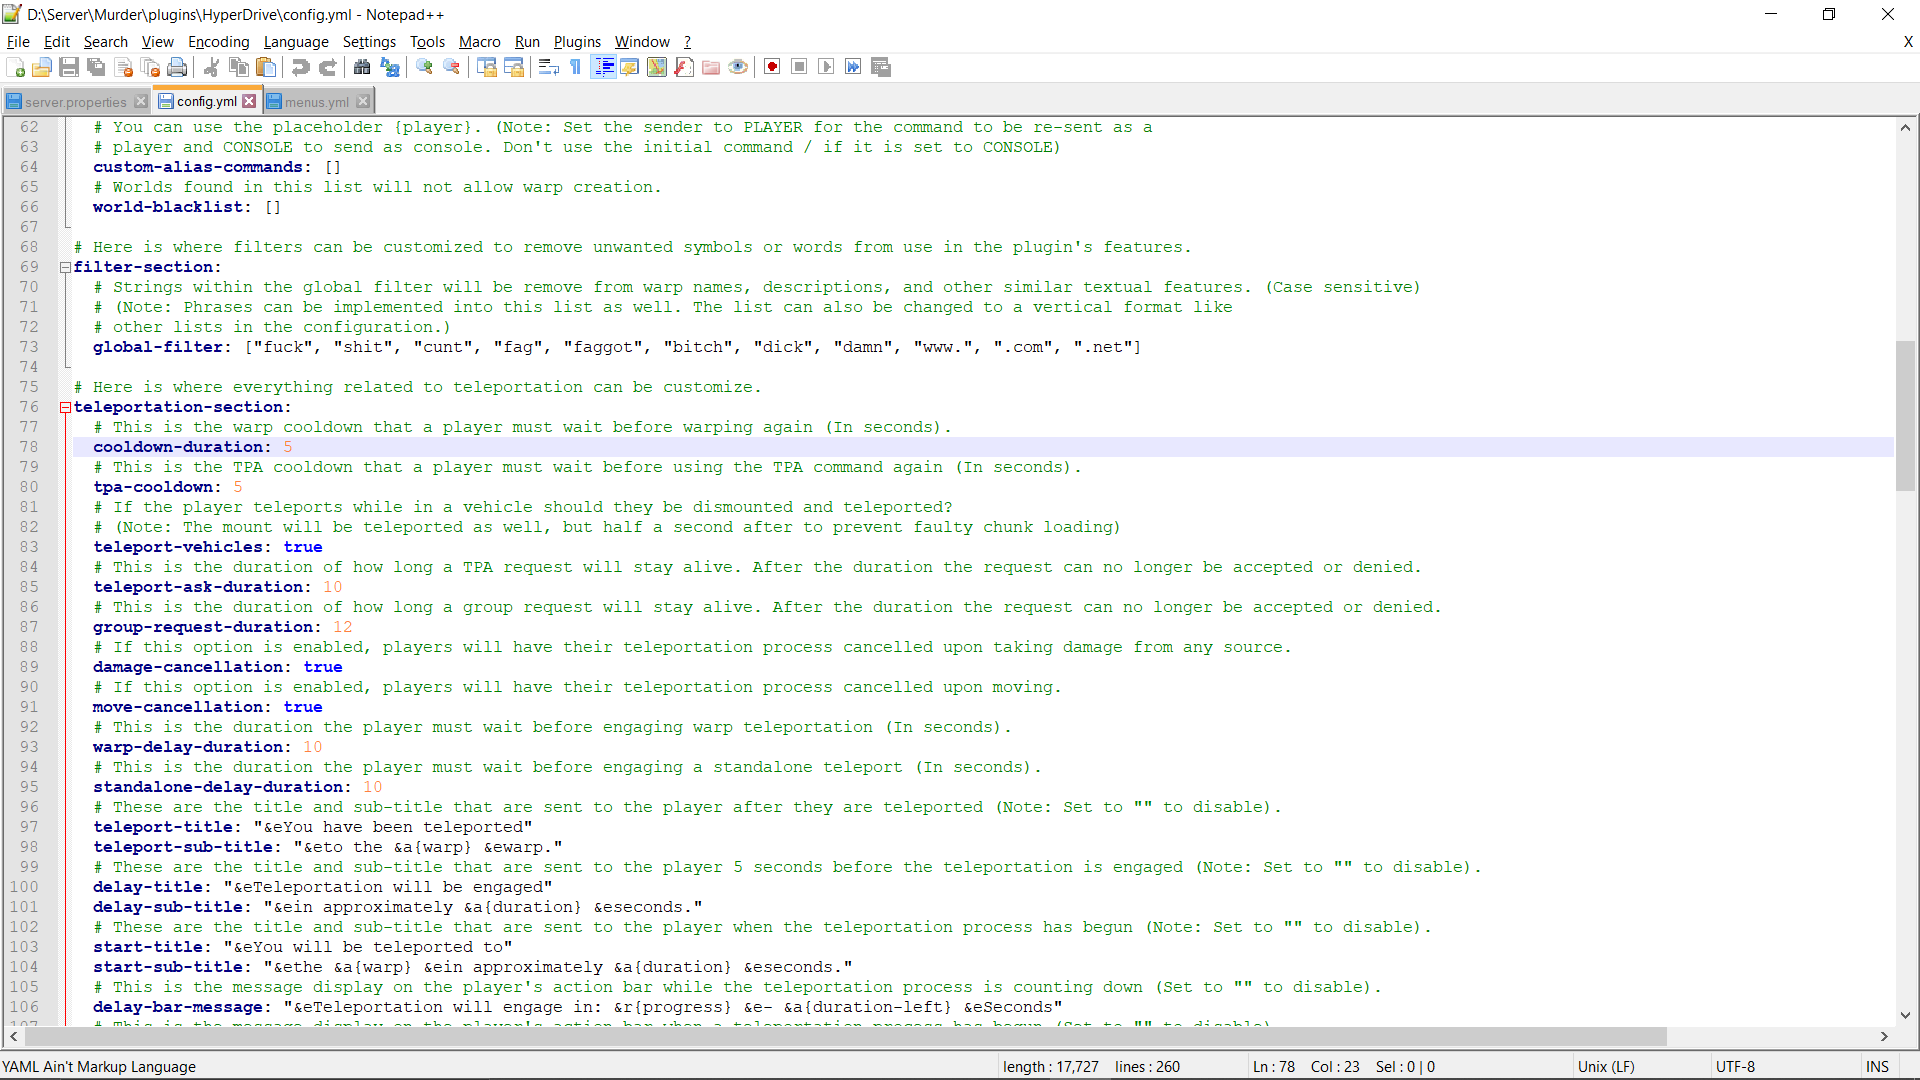Open the Plugins menu
Image resolution: width=1920 pixels, height=1080 pixels.
click(577, 41)
